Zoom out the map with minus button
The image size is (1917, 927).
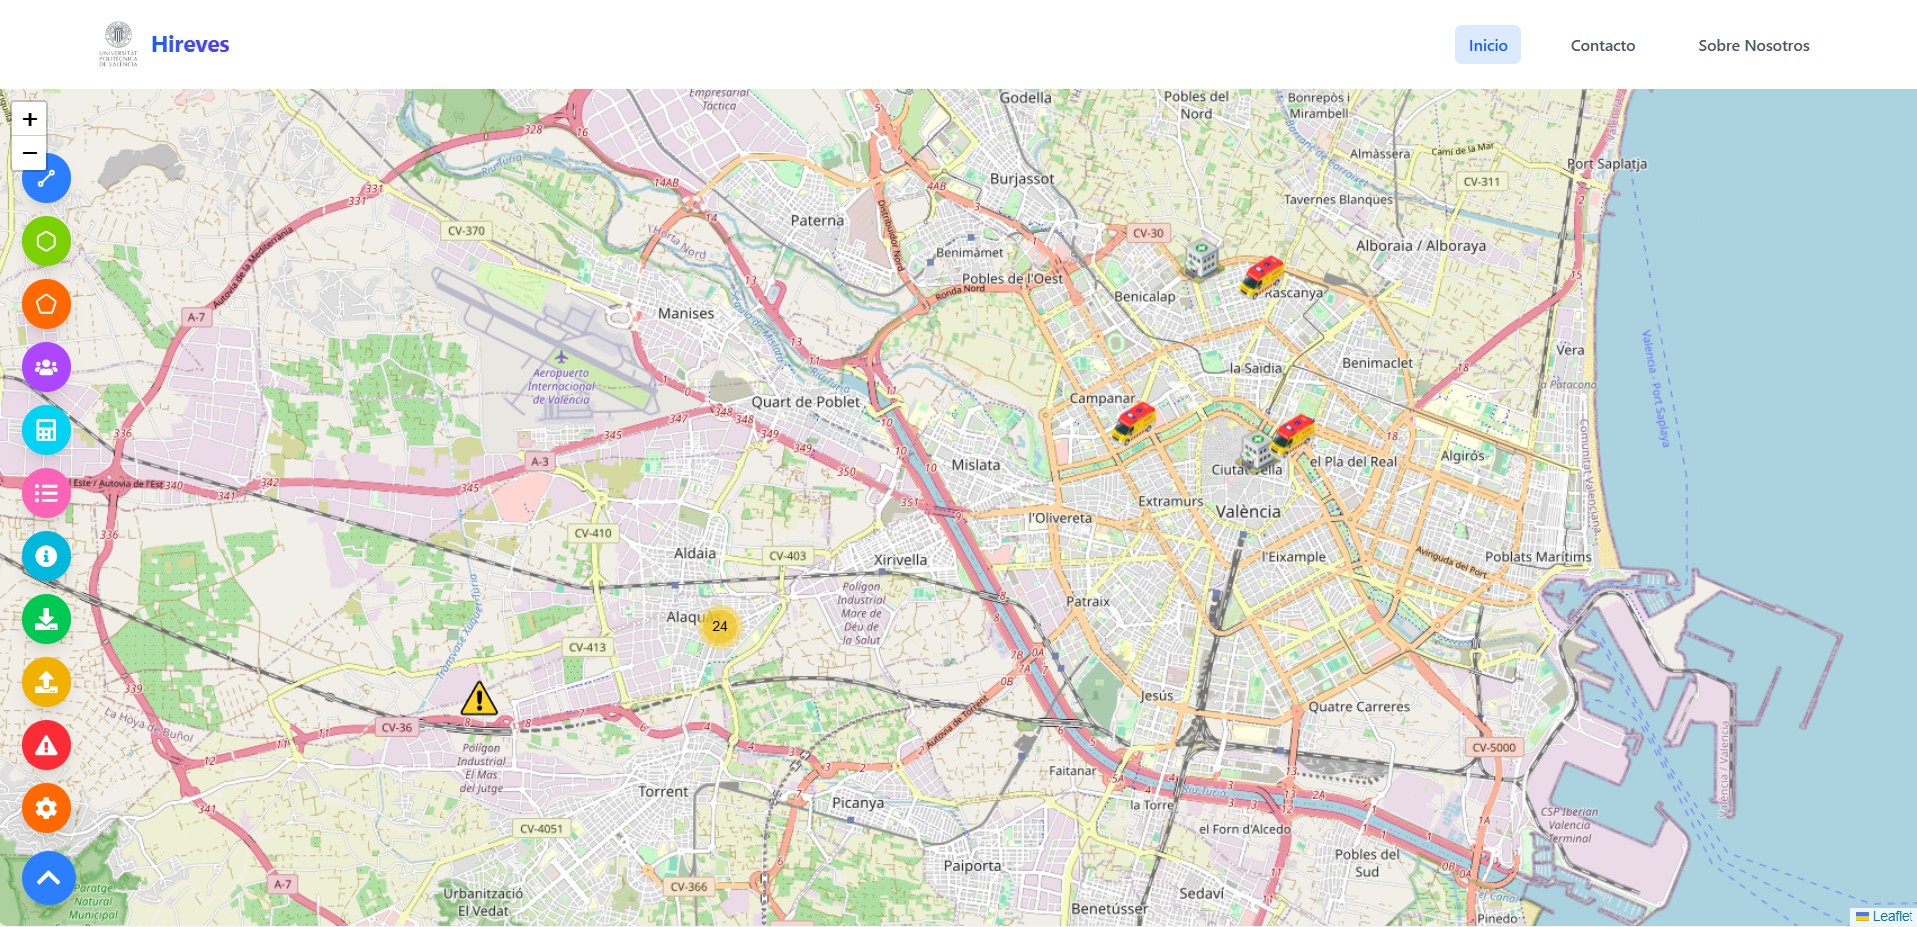30,153
